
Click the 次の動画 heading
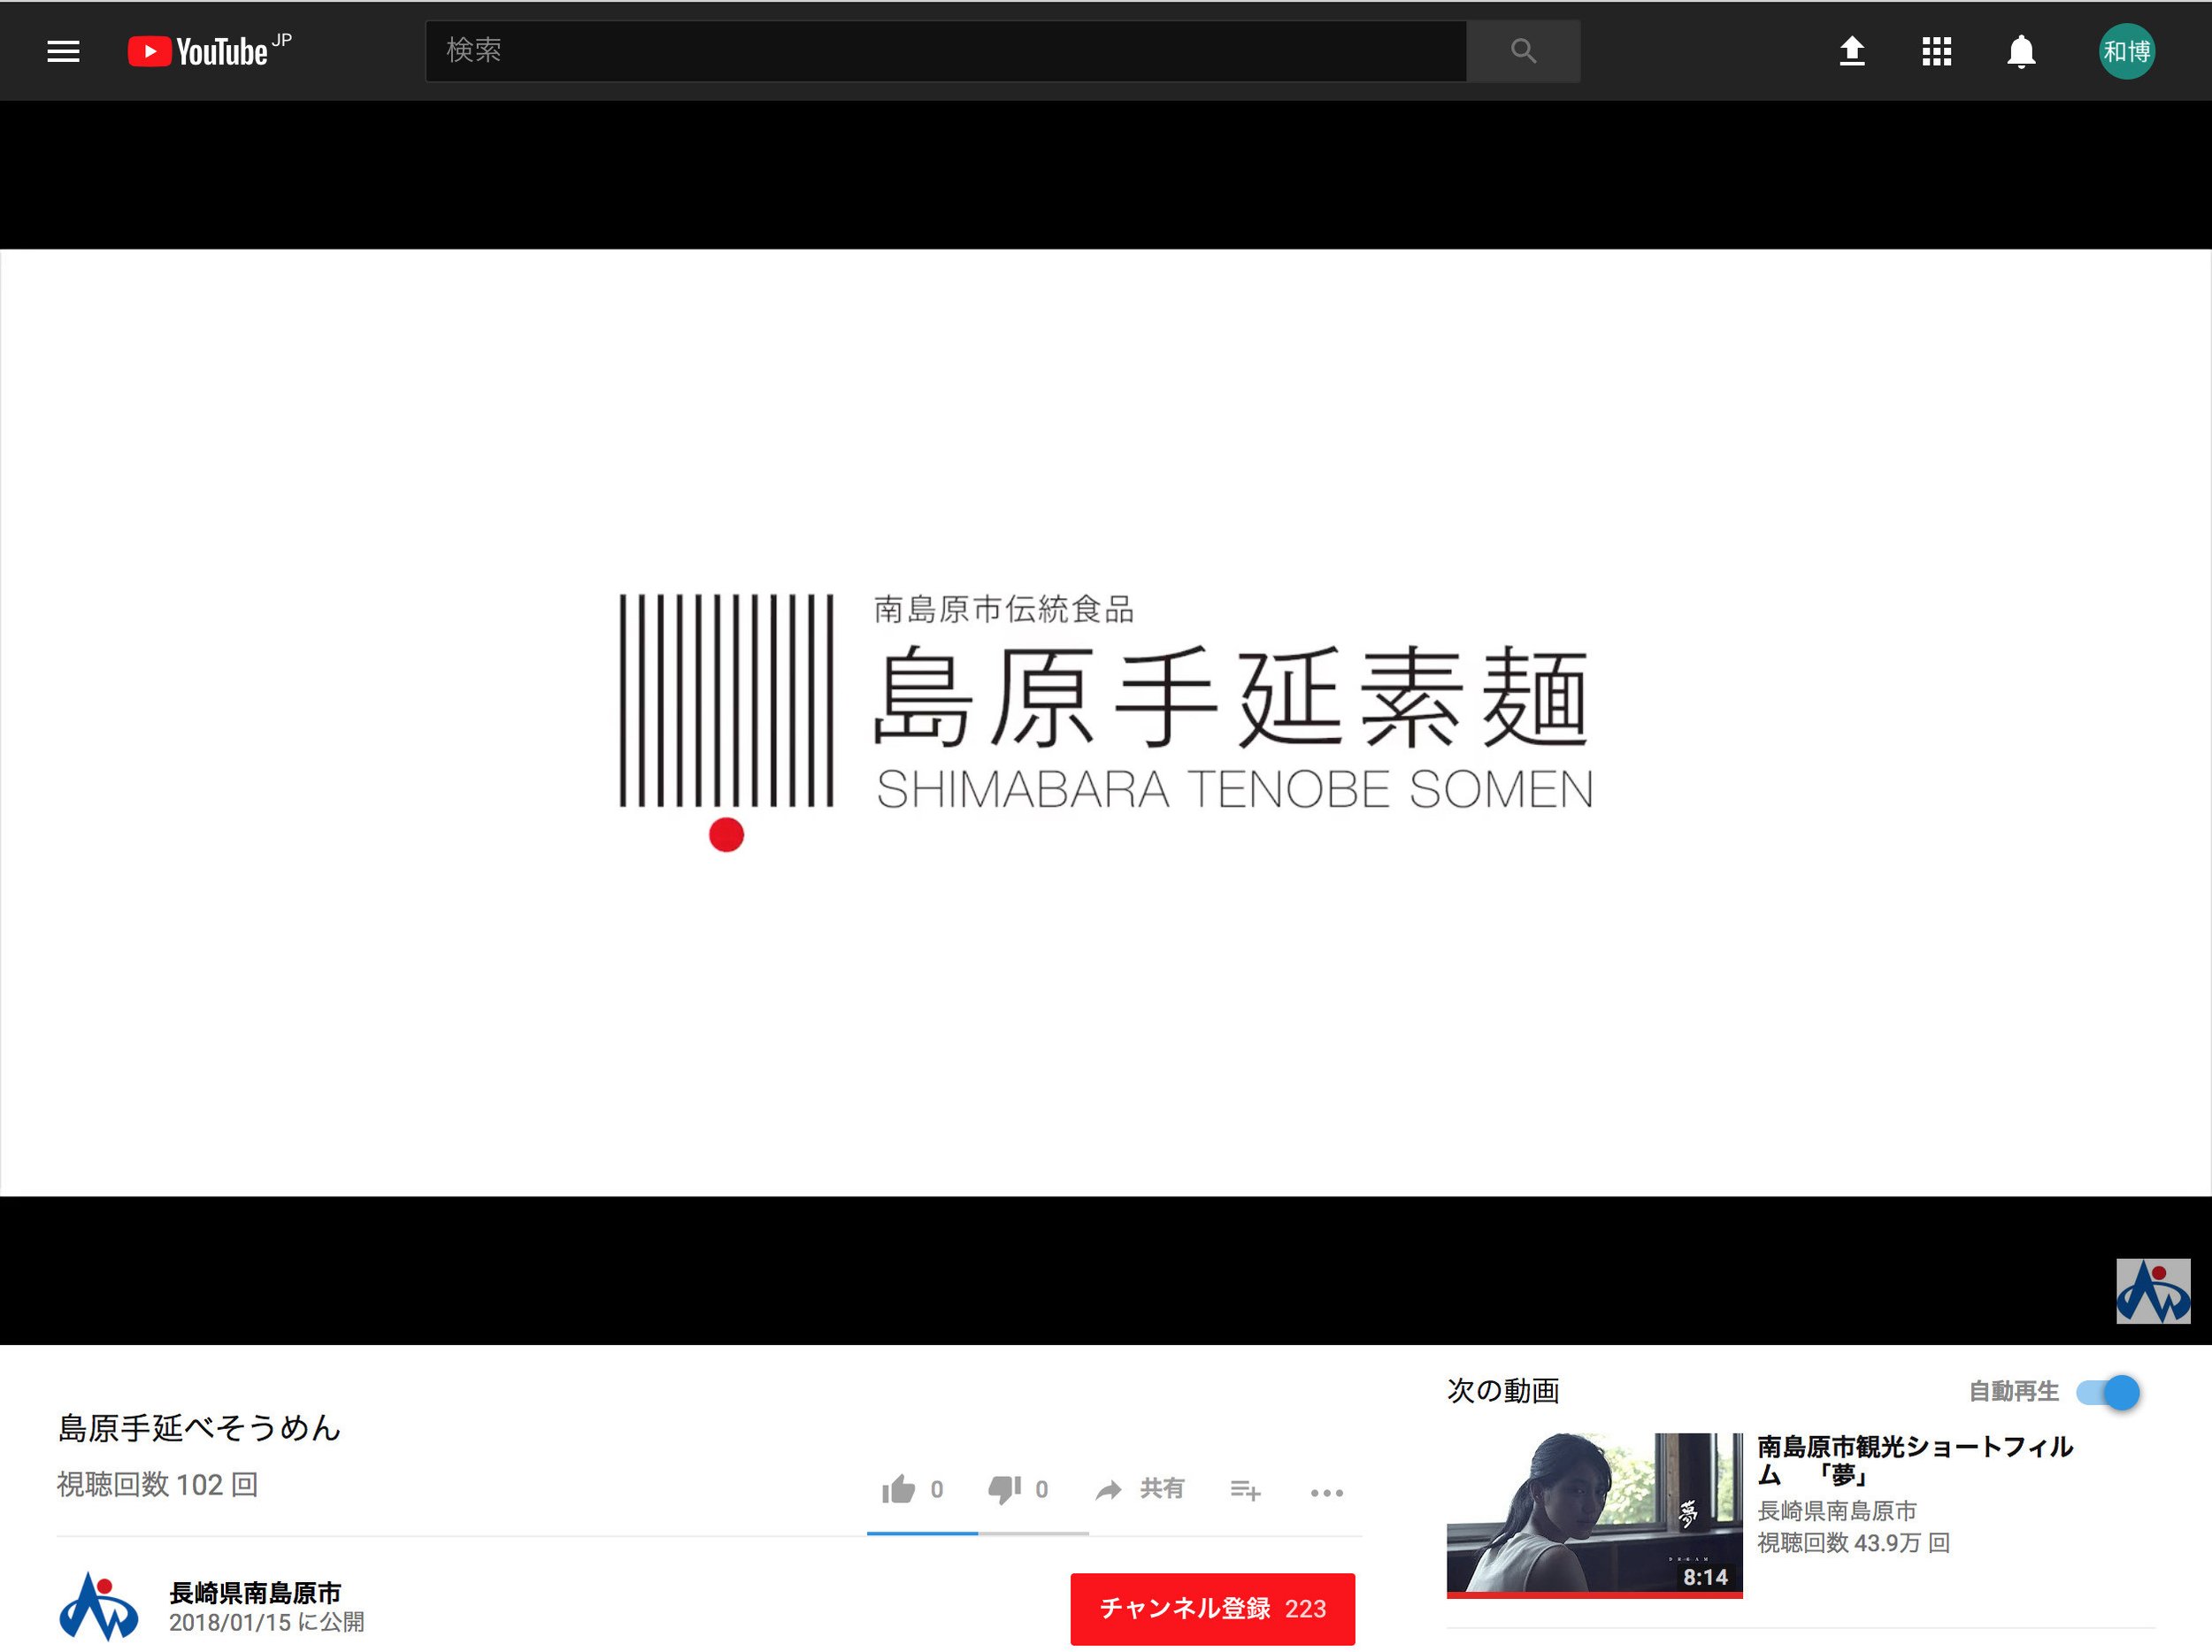click(x=1503, y=1391)
